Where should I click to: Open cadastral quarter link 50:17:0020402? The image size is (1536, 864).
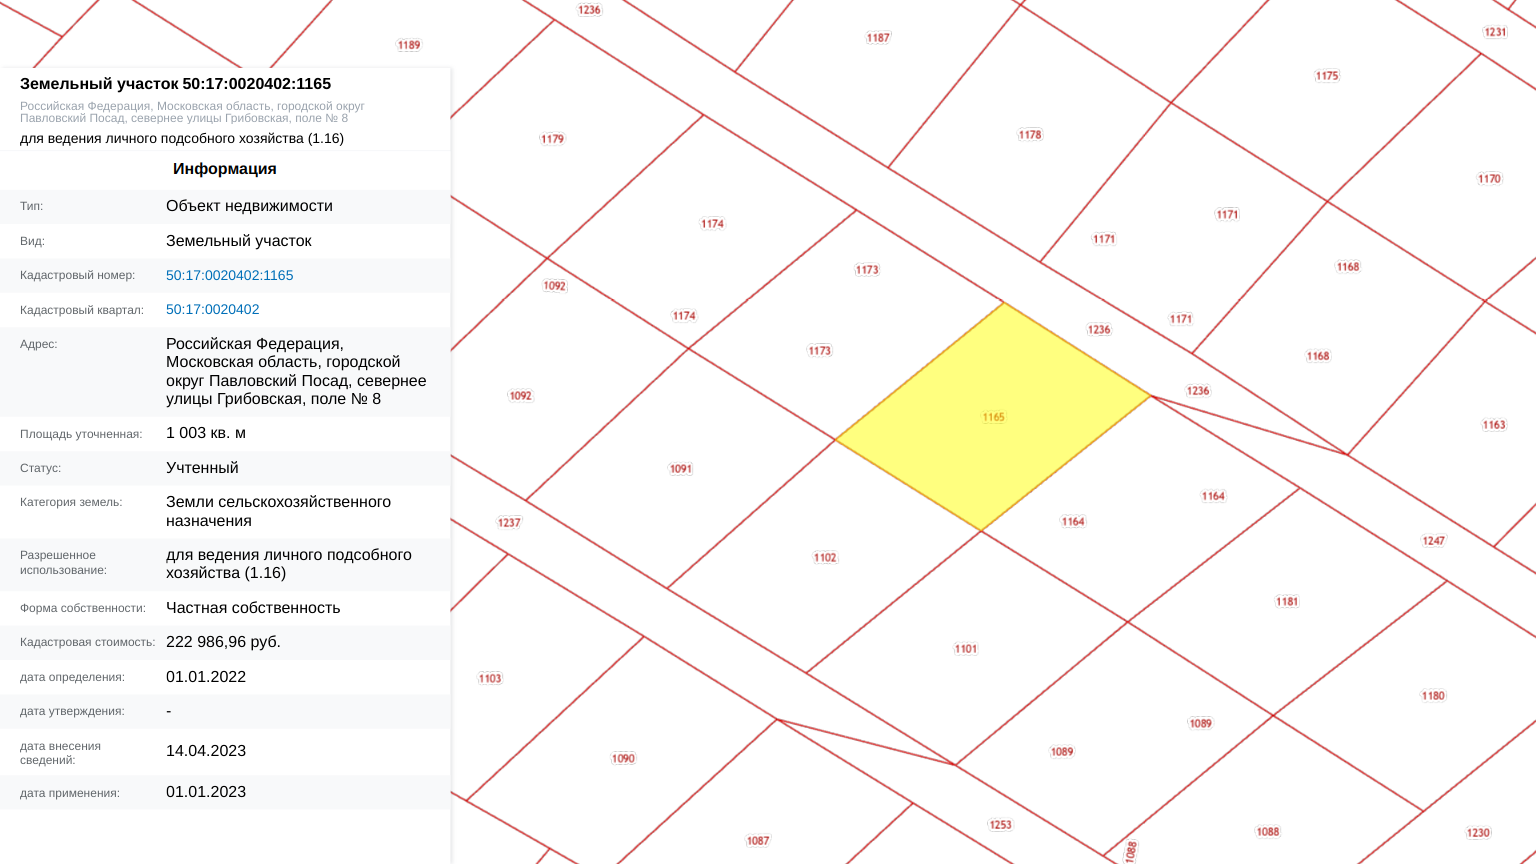coord(212,309)
